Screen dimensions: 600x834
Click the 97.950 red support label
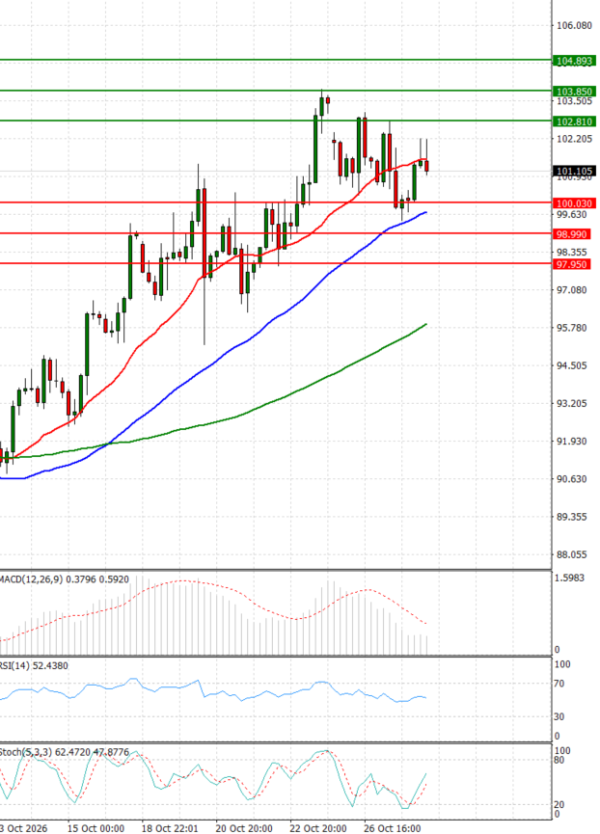572,264
